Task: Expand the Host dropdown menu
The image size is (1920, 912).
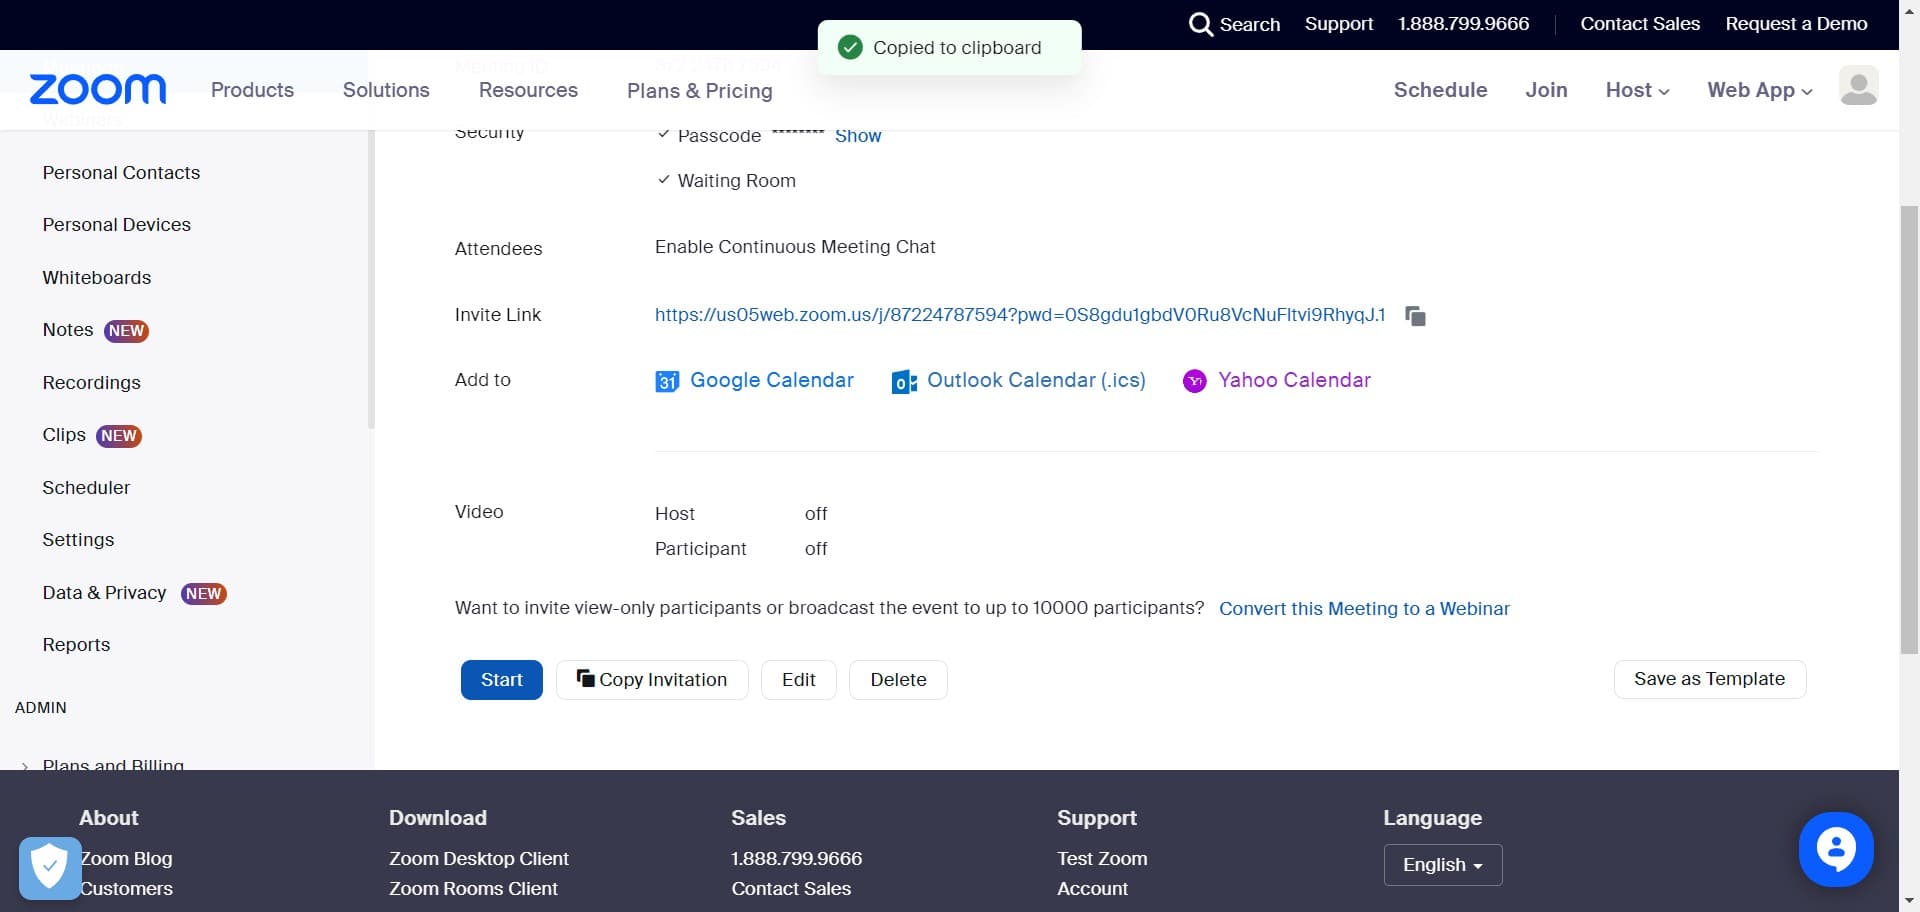Action: pyautogui.click(x=1637, y=90)
